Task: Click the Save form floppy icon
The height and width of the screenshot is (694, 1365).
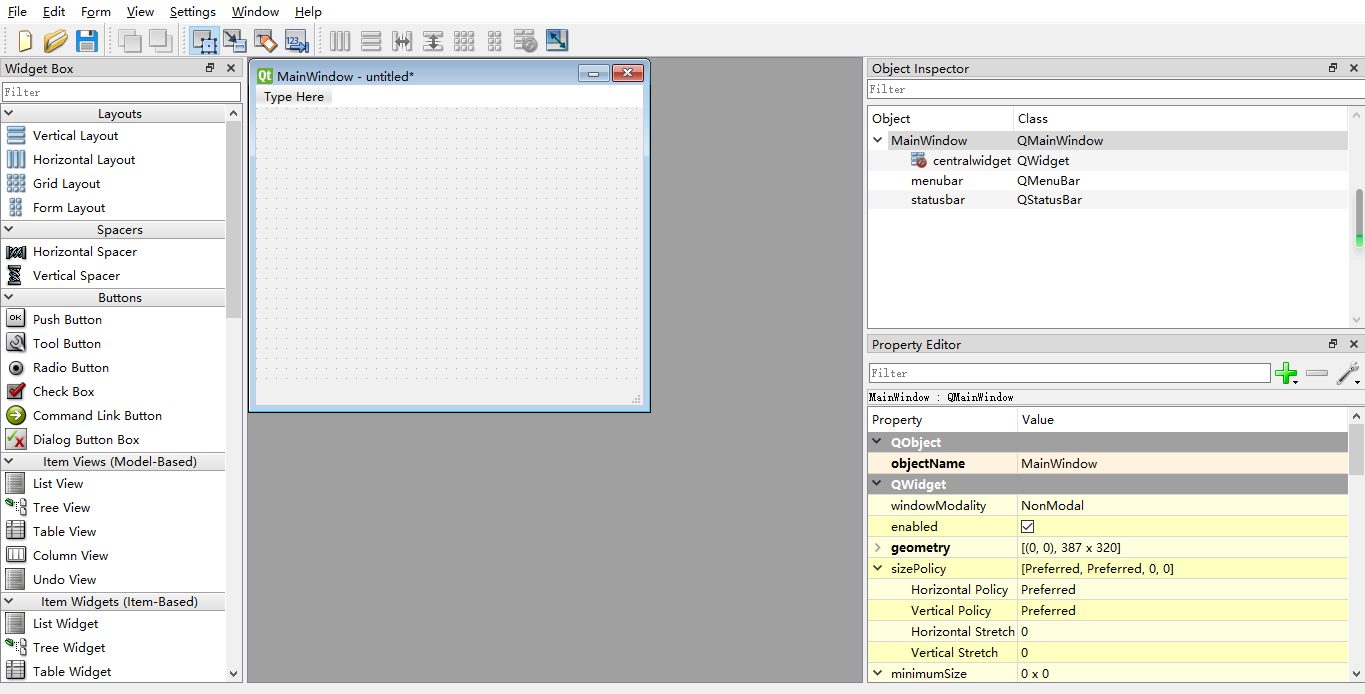Action: [87, 41]
